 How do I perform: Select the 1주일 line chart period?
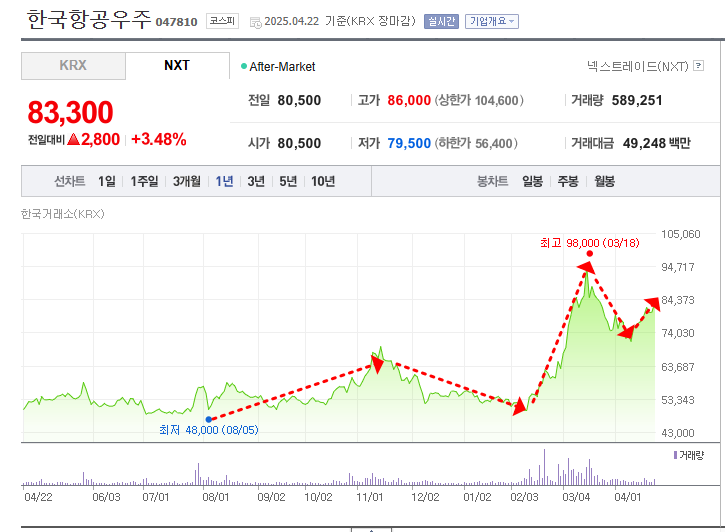tap(144, 181)
